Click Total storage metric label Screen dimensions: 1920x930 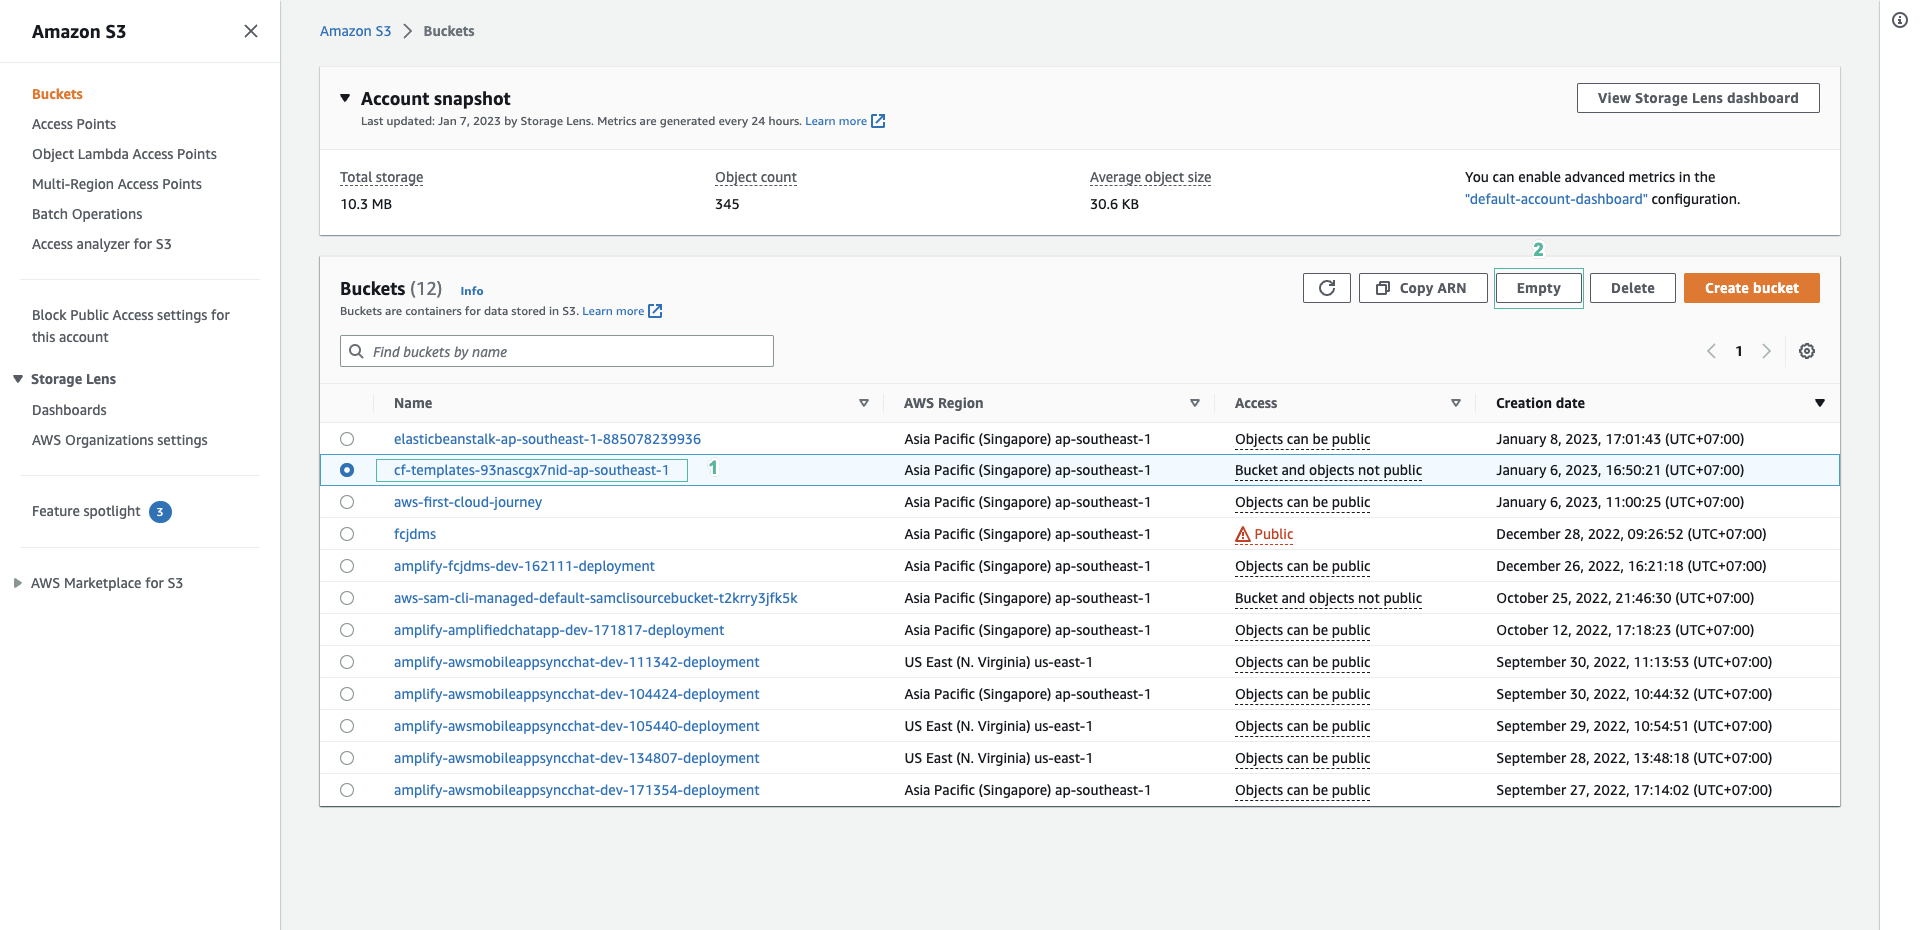(381, 177)
